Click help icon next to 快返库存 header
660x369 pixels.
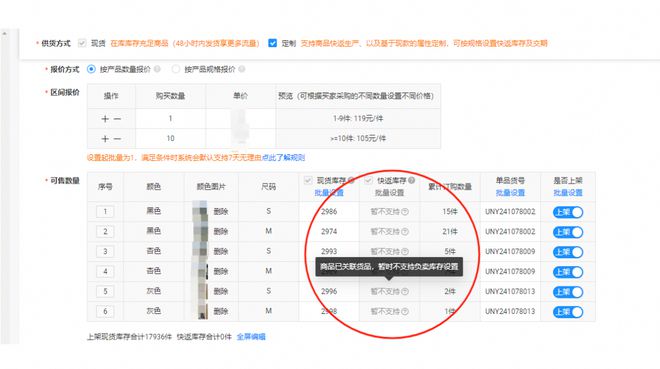click(x=412, y=181)
